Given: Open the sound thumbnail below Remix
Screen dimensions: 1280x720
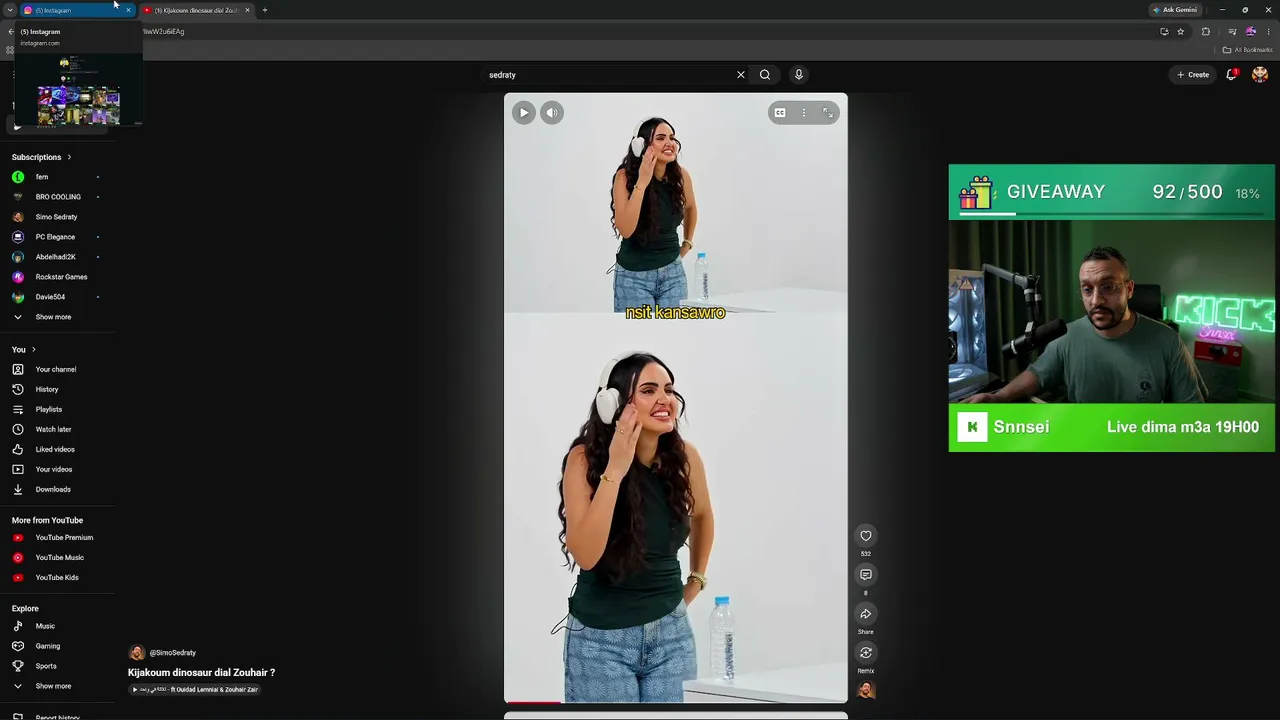Looking at the screenshot, I should coord(866,690).
